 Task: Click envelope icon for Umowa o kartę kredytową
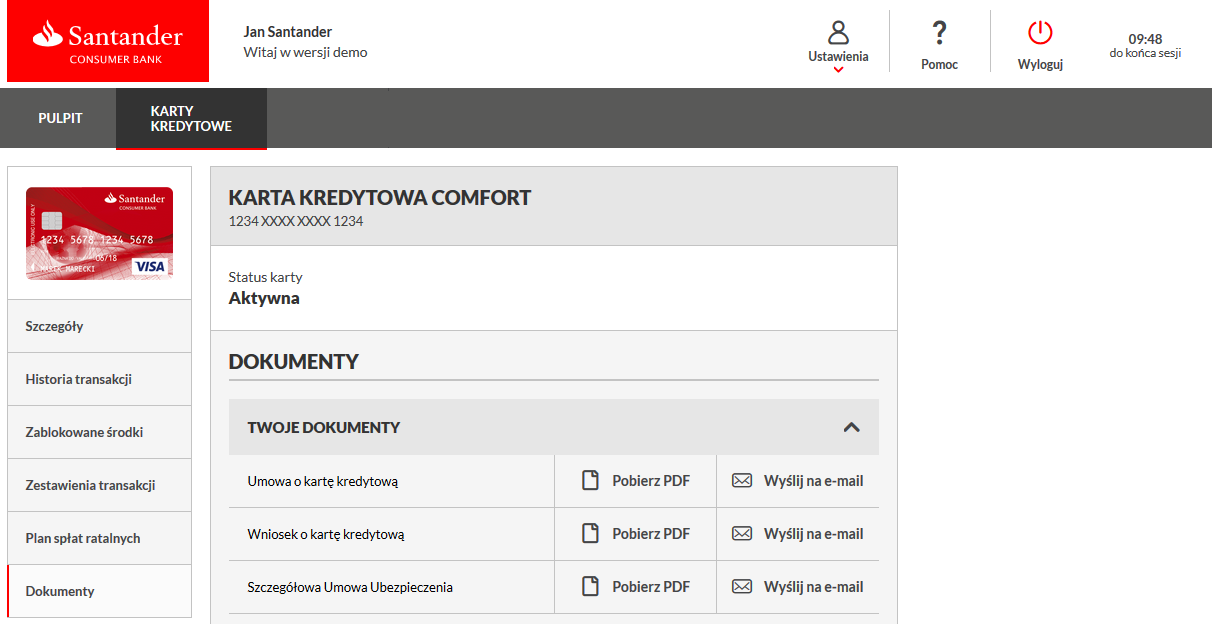point(742,481)
